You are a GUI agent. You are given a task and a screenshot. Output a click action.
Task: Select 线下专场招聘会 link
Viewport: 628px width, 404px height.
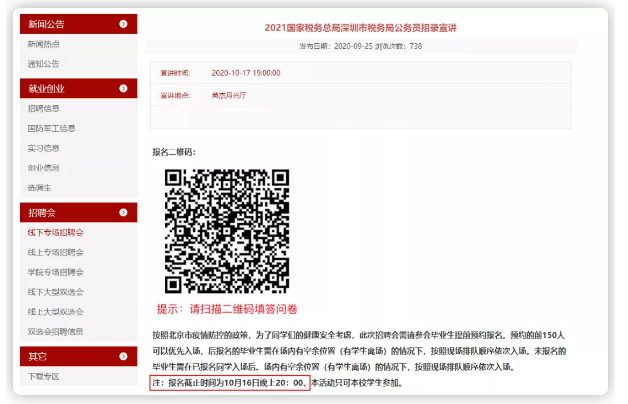55,232
